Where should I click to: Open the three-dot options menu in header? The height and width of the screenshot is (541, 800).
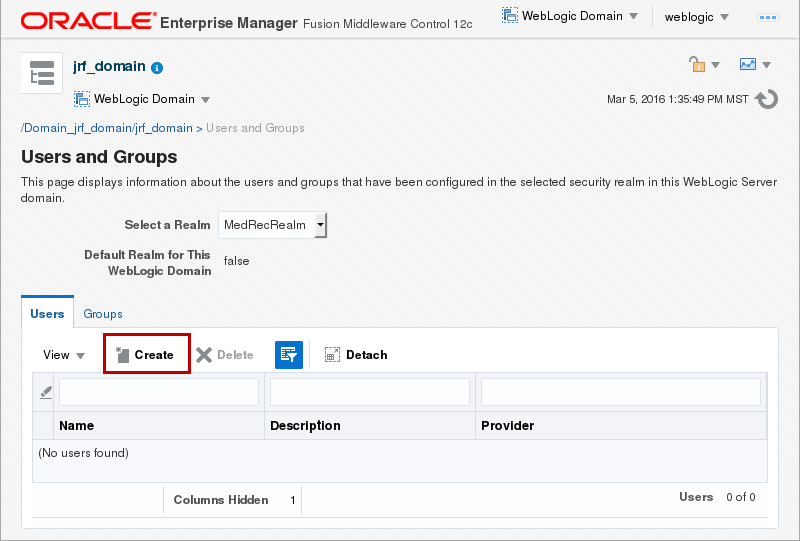769,17
